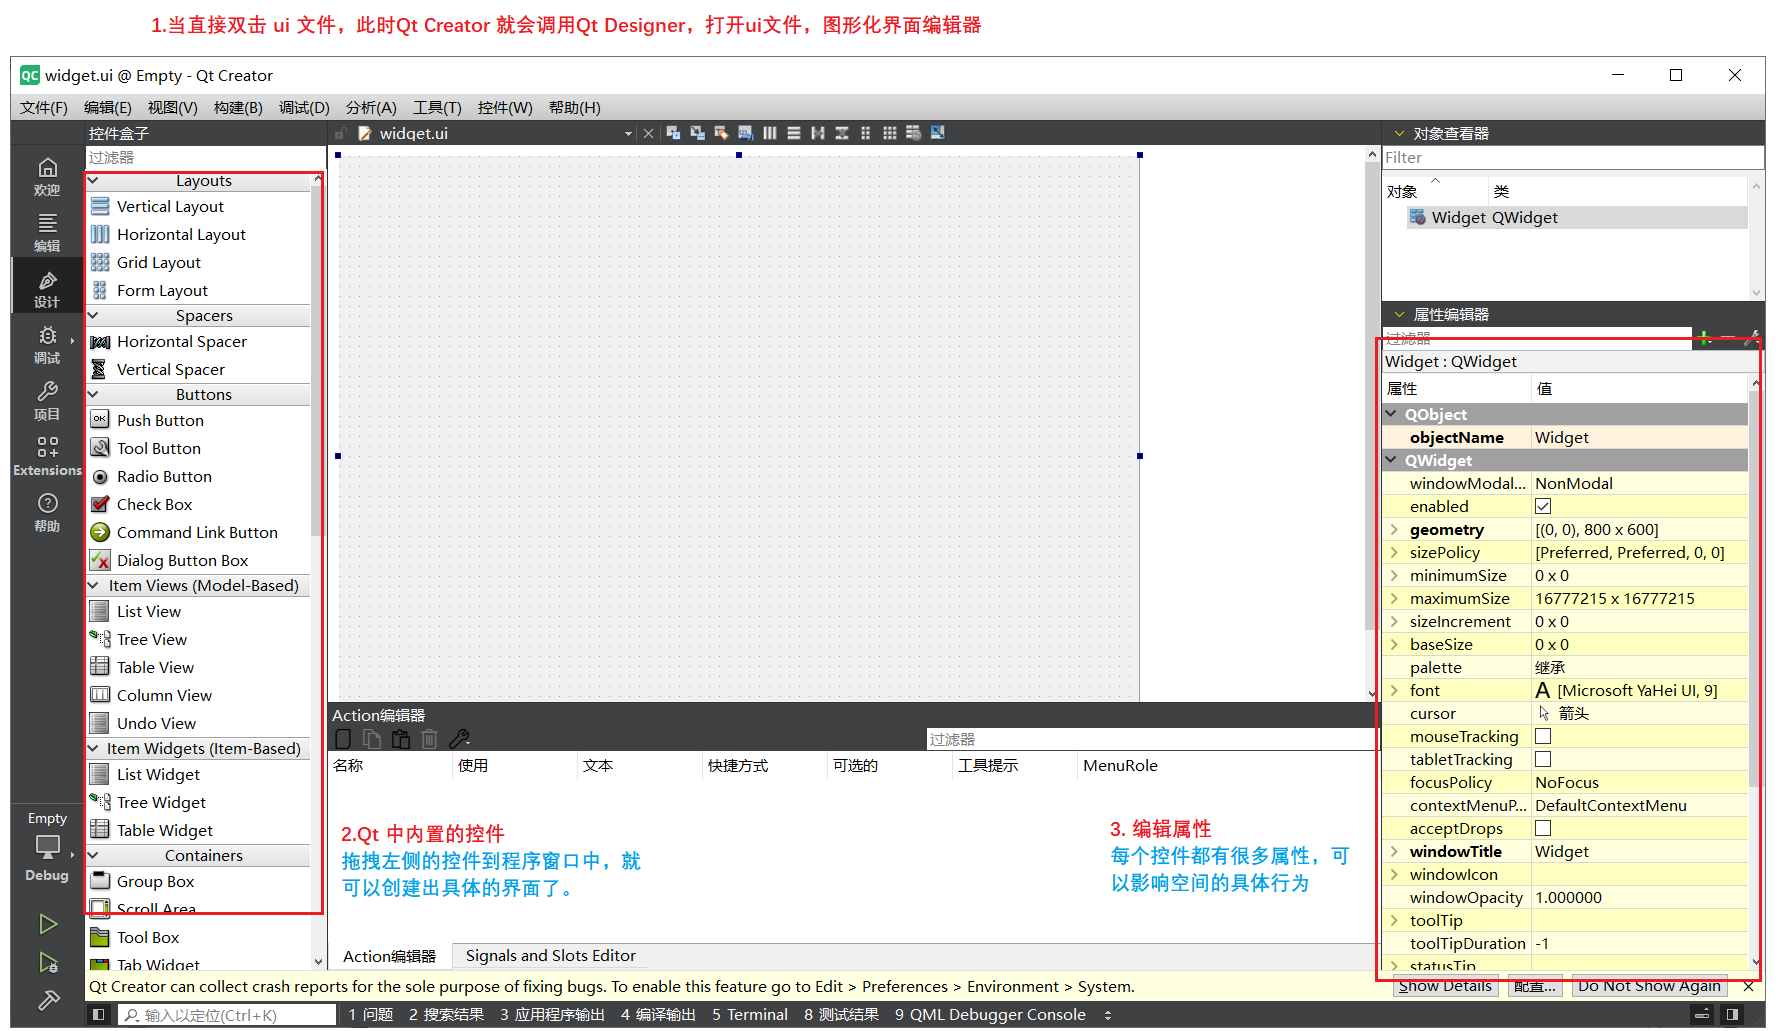1789x1031 pixels.
Task: Toggle the mouseTracking checkbox
Action: 1543,737
